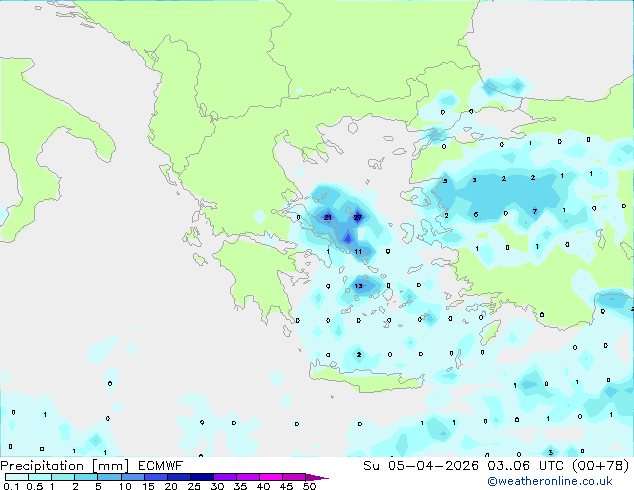
Task: Select the 30–35 mm purple legend swatch
Action: pyautogui.click(x=224, y=477)
